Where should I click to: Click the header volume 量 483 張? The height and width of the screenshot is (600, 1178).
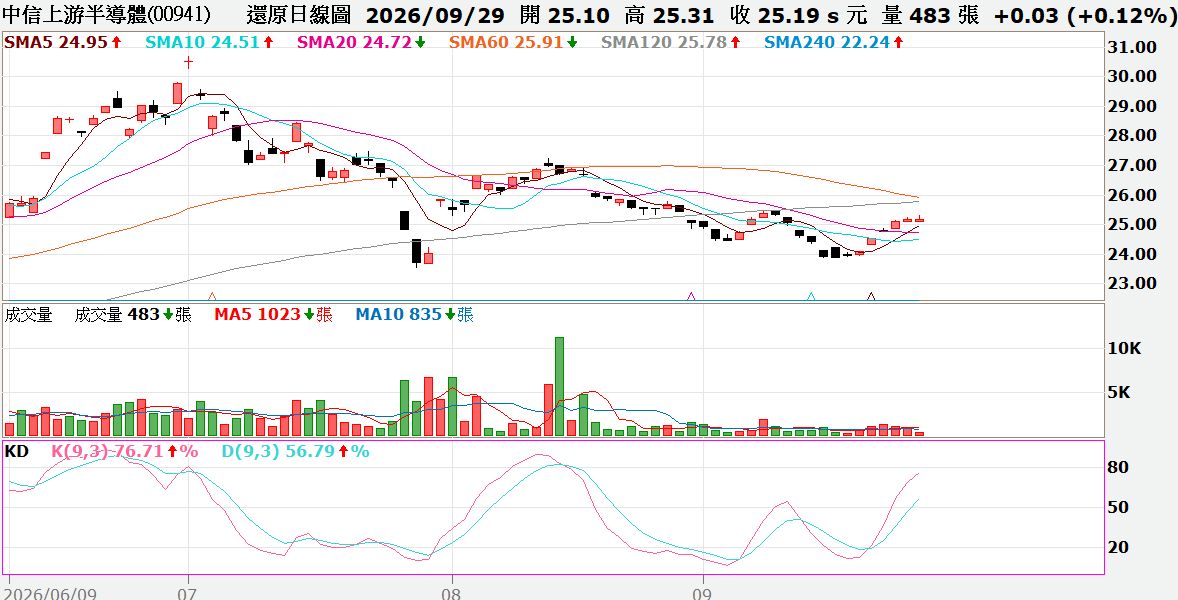click(x=930, y=15)
